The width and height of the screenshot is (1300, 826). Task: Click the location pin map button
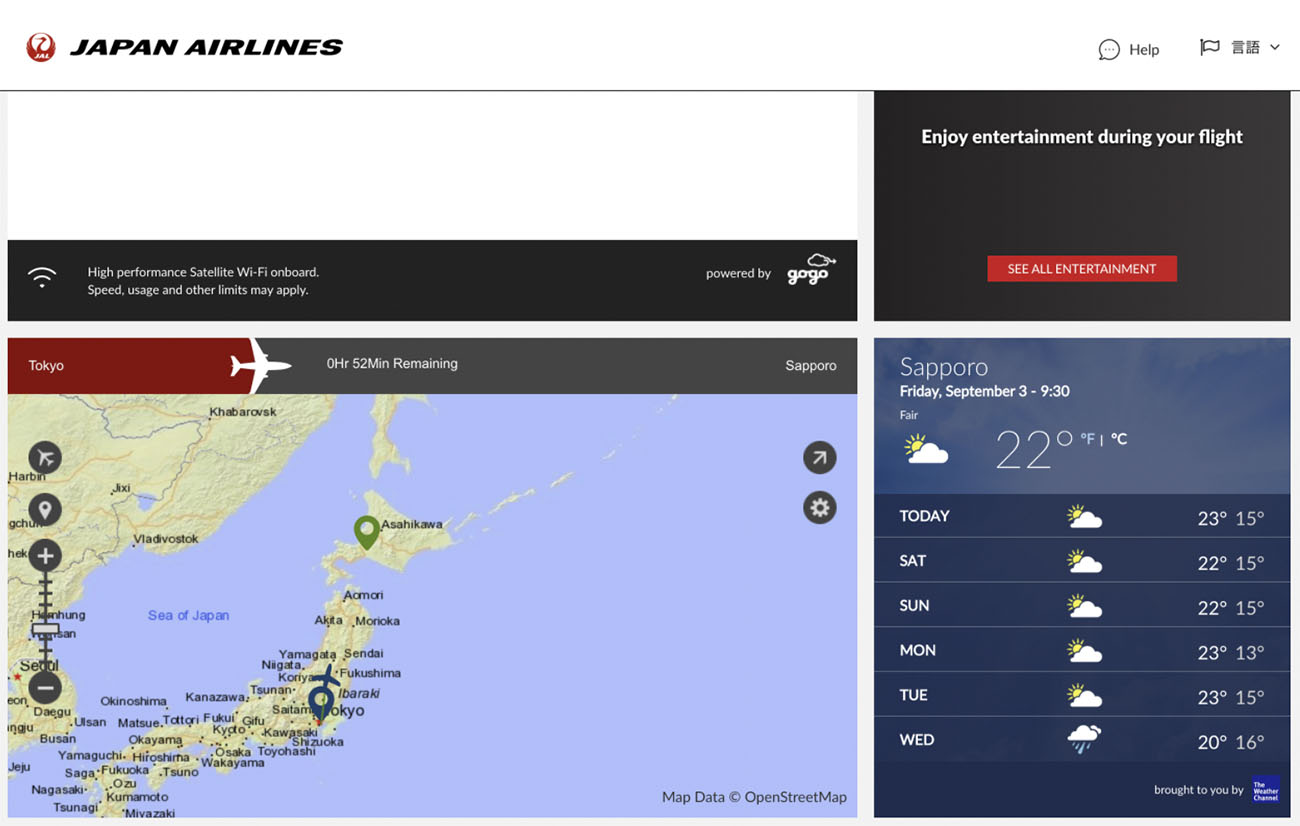[45, 509]
